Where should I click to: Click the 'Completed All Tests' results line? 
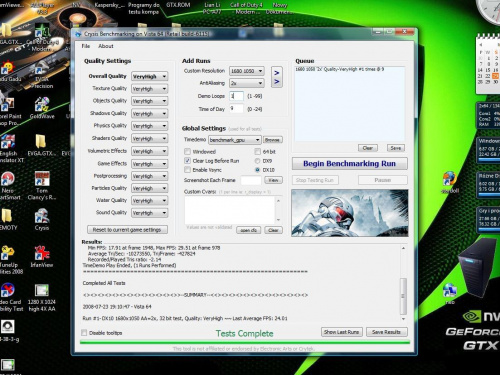click(104, 283)
